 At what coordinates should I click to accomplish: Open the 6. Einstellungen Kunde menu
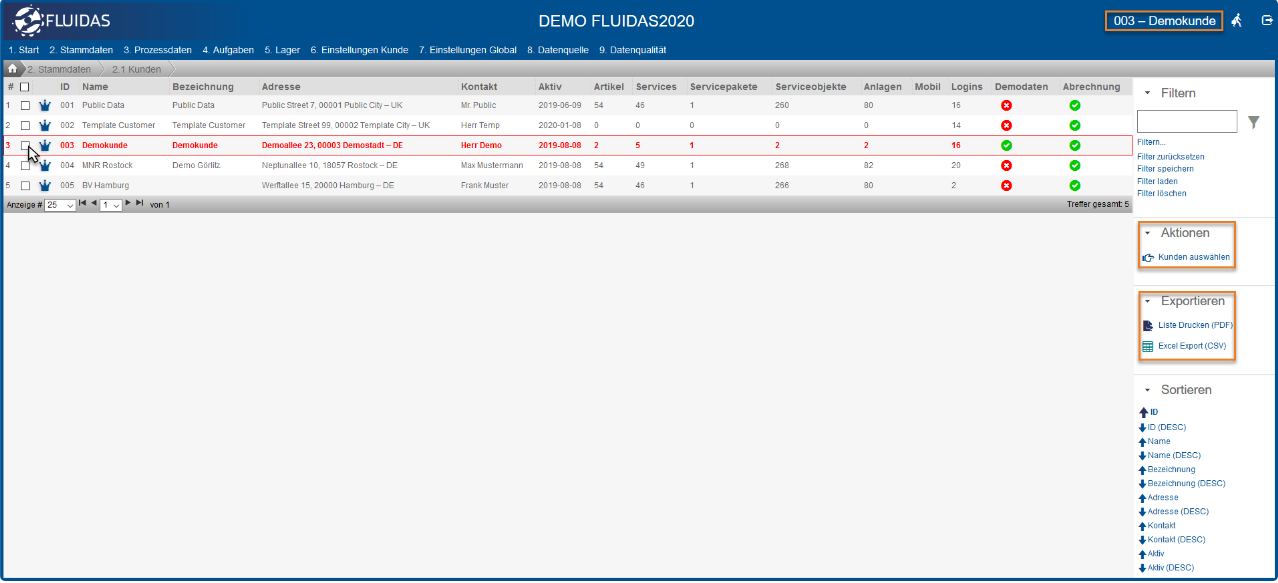point(358,50)
